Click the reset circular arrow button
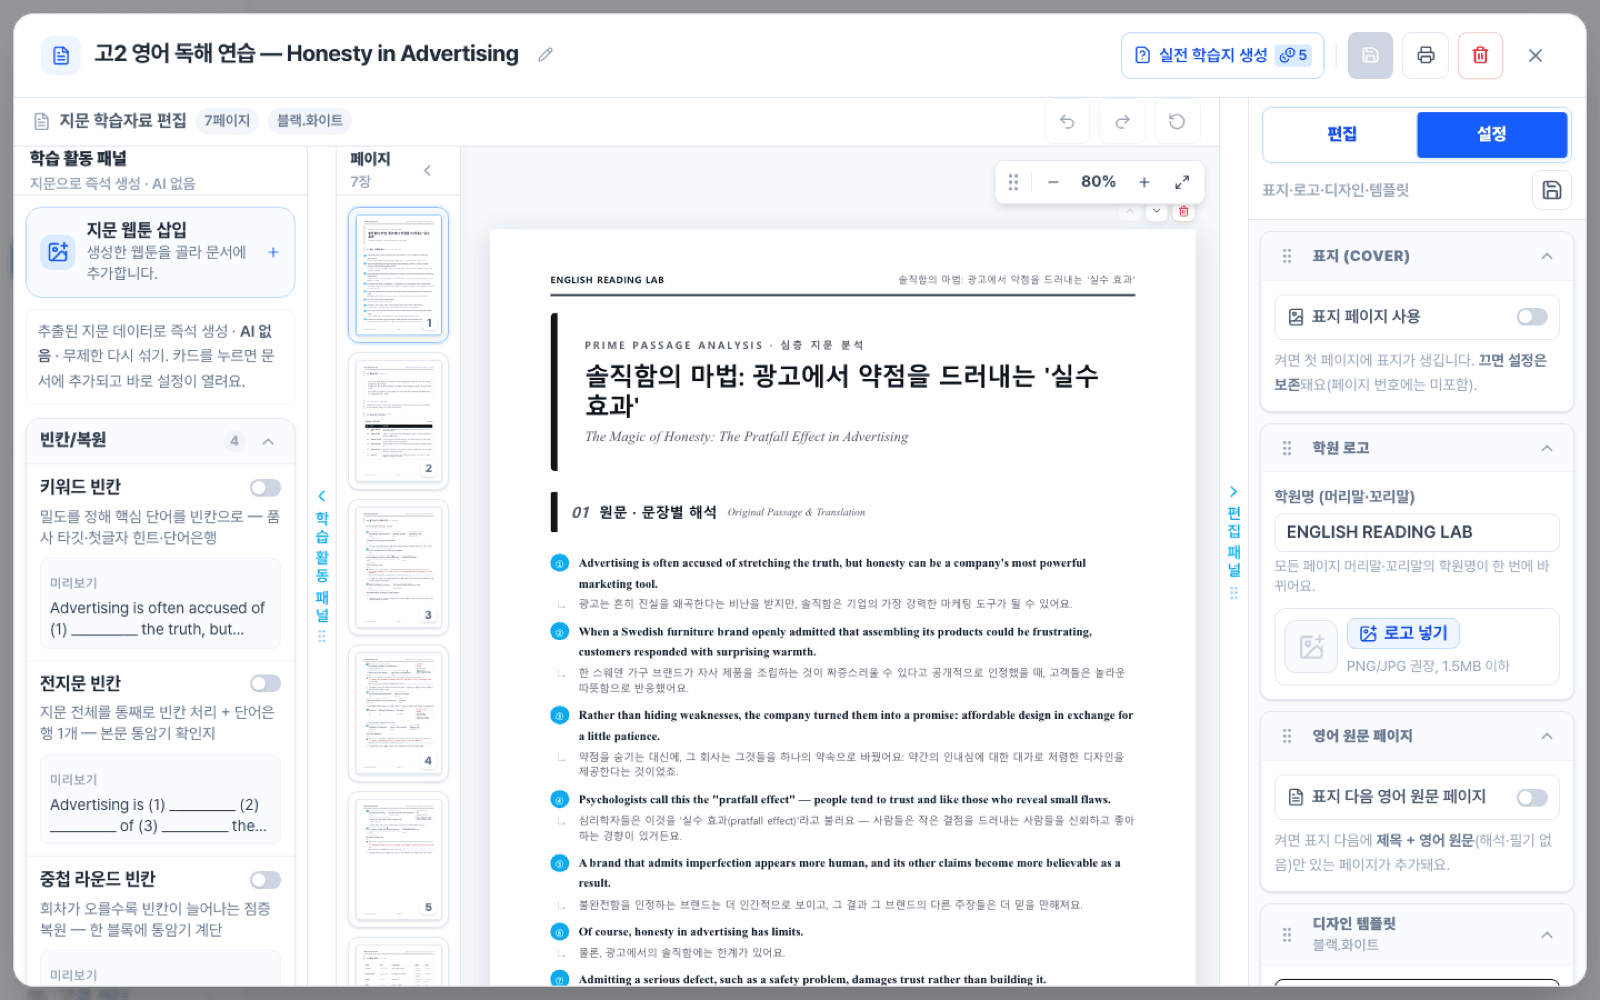 (x=1177, y=122)
